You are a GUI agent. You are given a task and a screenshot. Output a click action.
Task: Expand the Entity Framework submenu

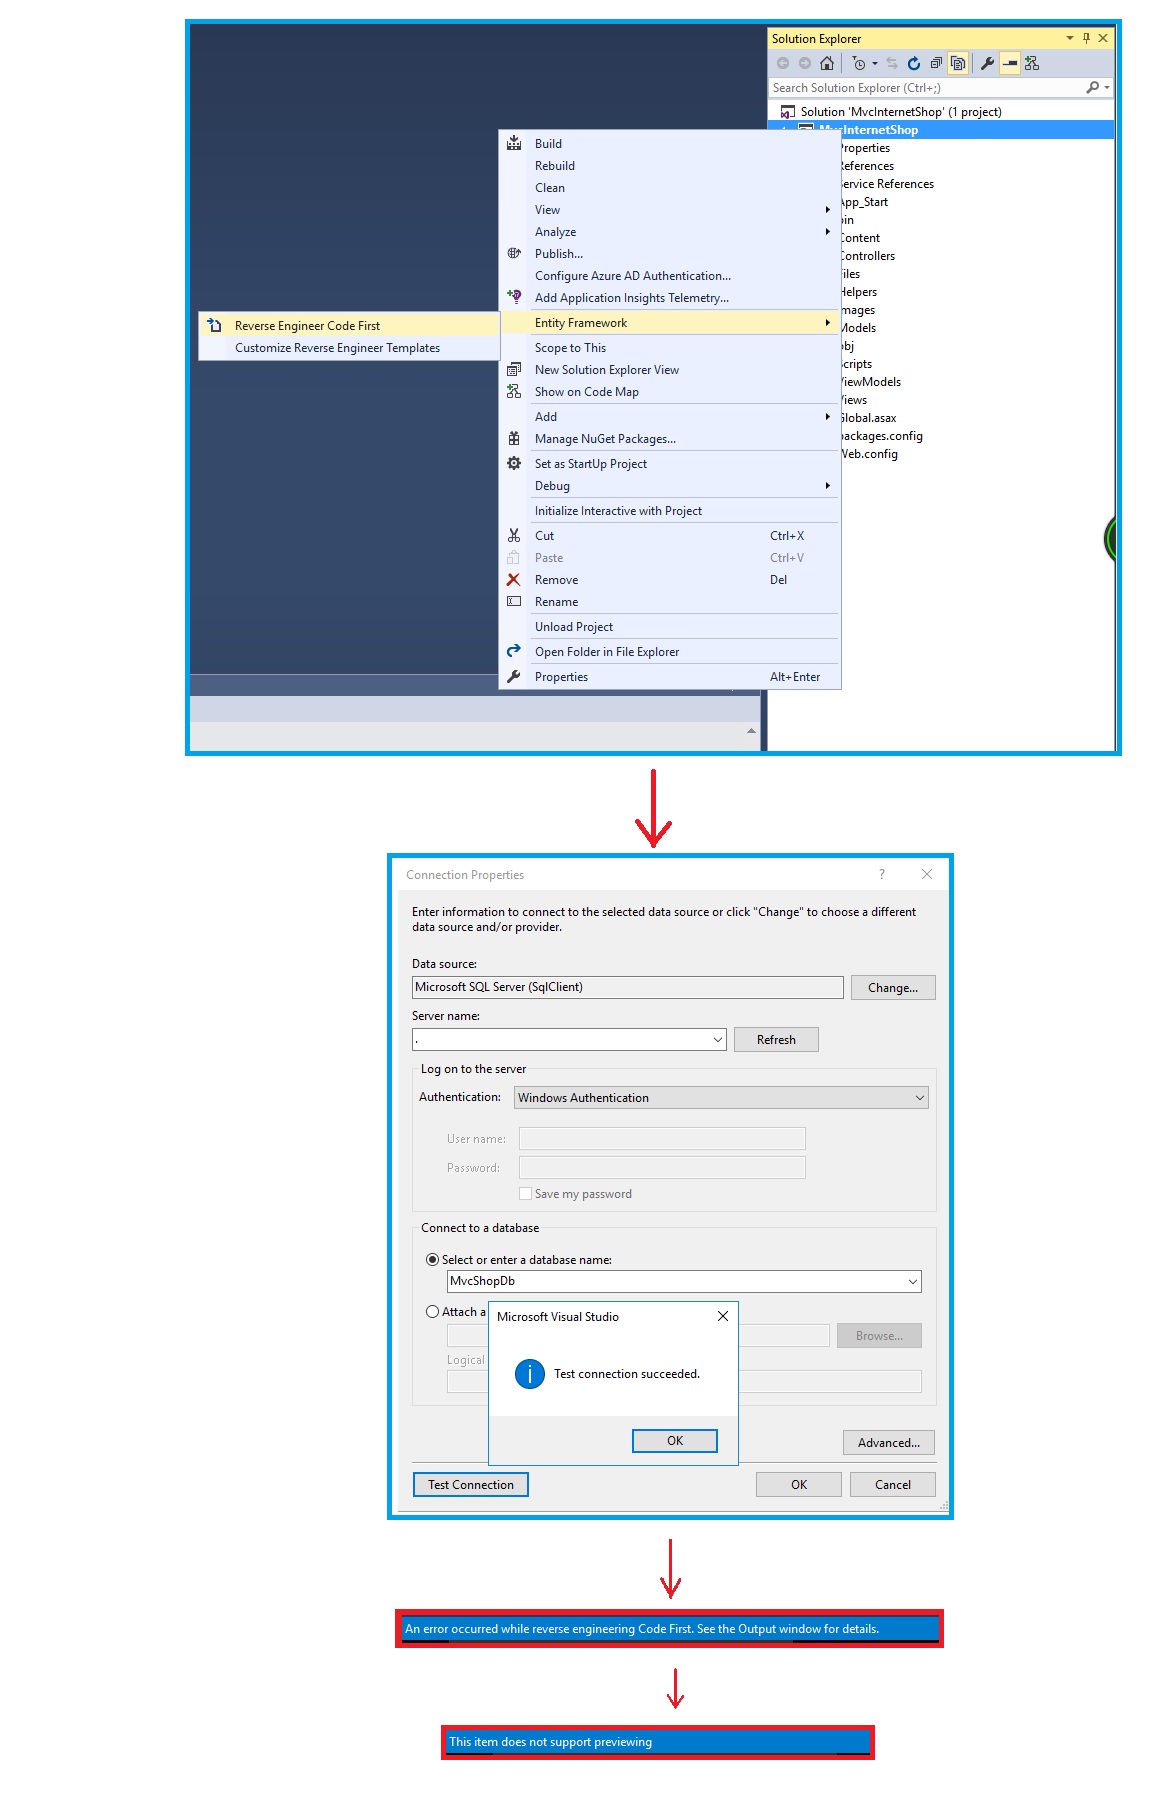(828, 322)
